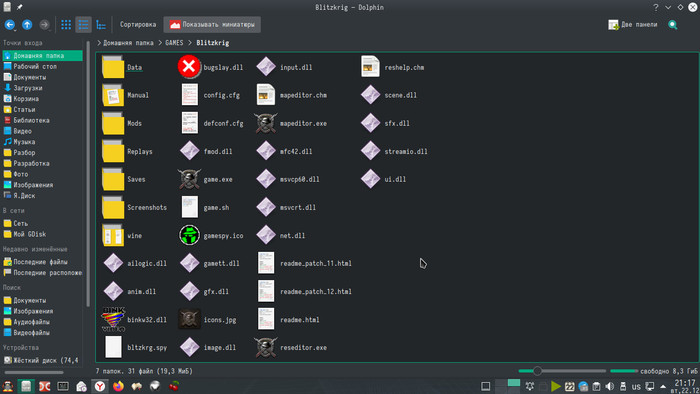
Task: Open the search tool
Action: coord(673,25)
